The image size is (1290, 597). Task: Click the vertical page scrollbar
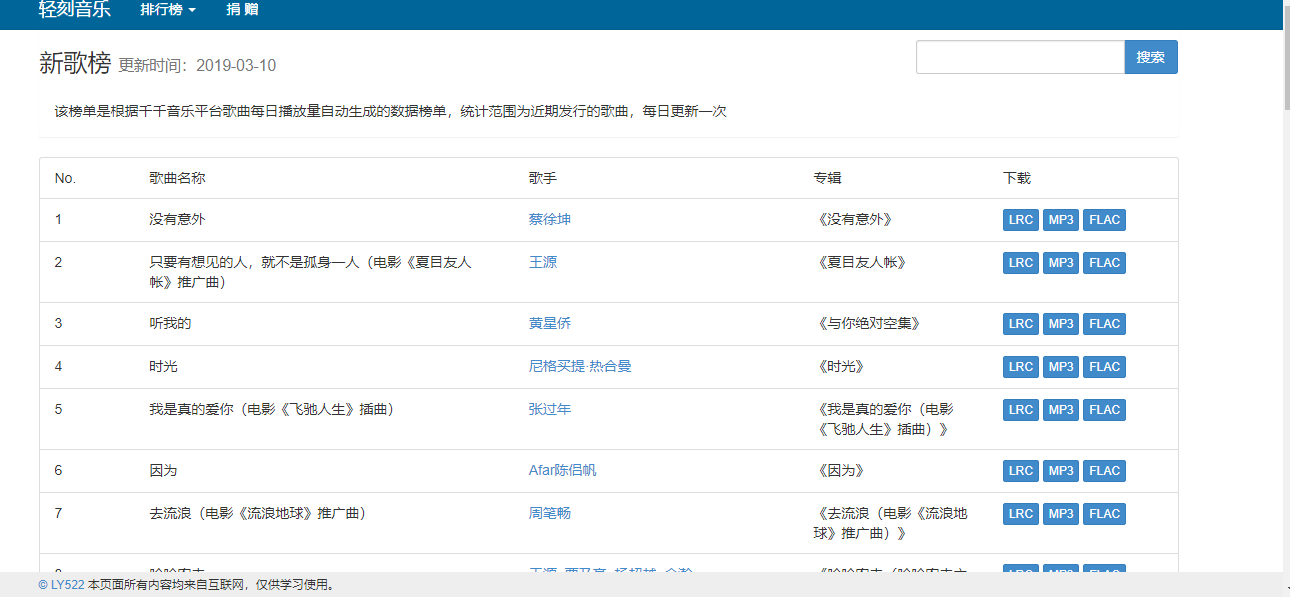(x=1285, y=300)
